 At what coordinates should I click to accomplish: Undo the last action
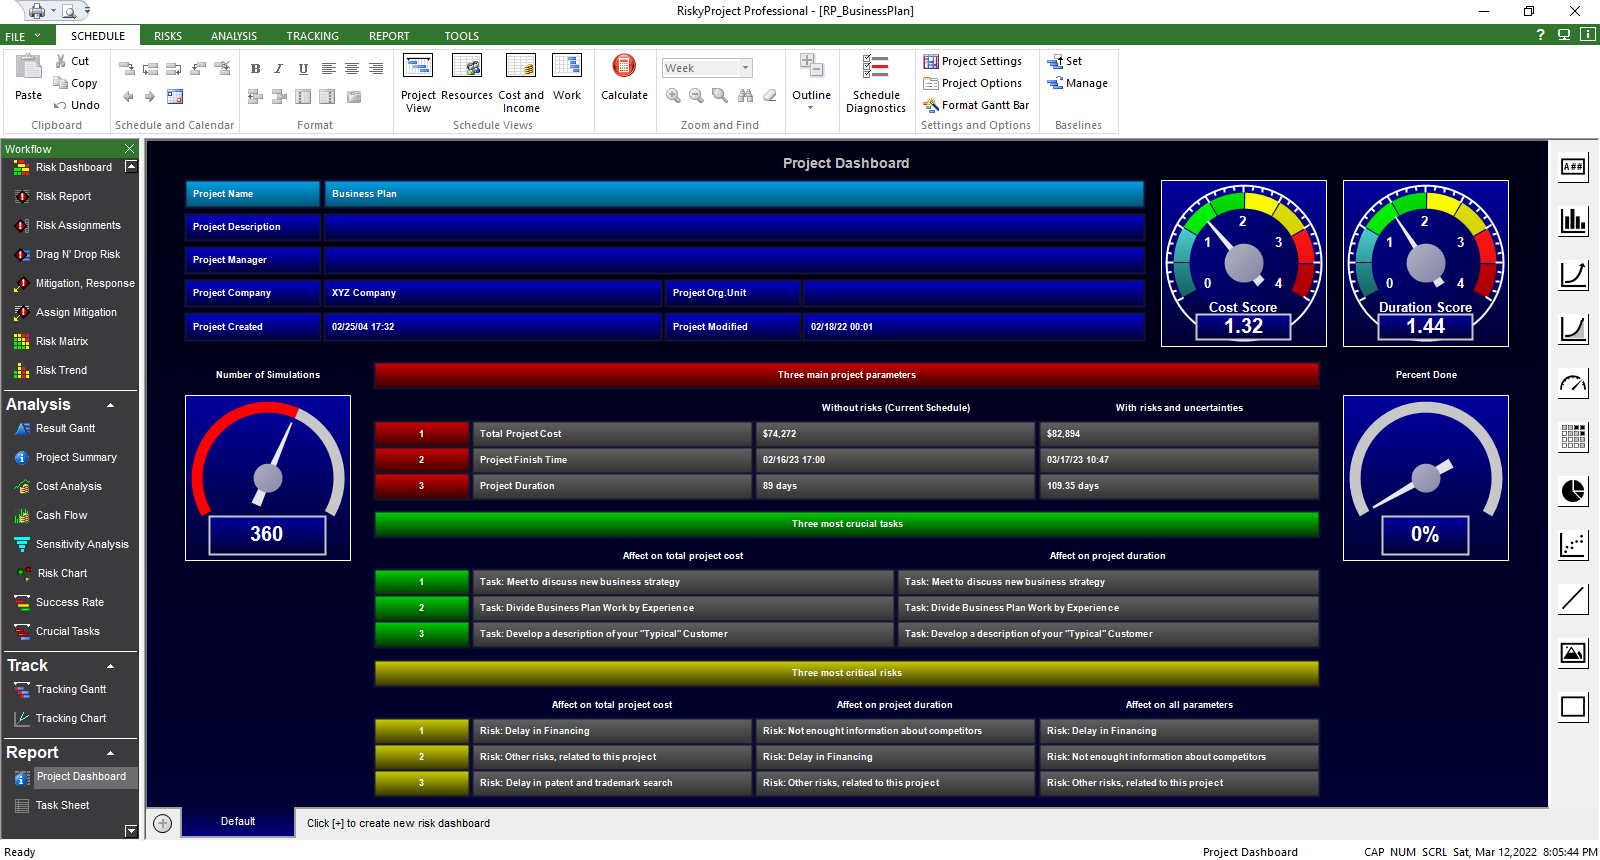pyautogui.click(x=77, y=105)
